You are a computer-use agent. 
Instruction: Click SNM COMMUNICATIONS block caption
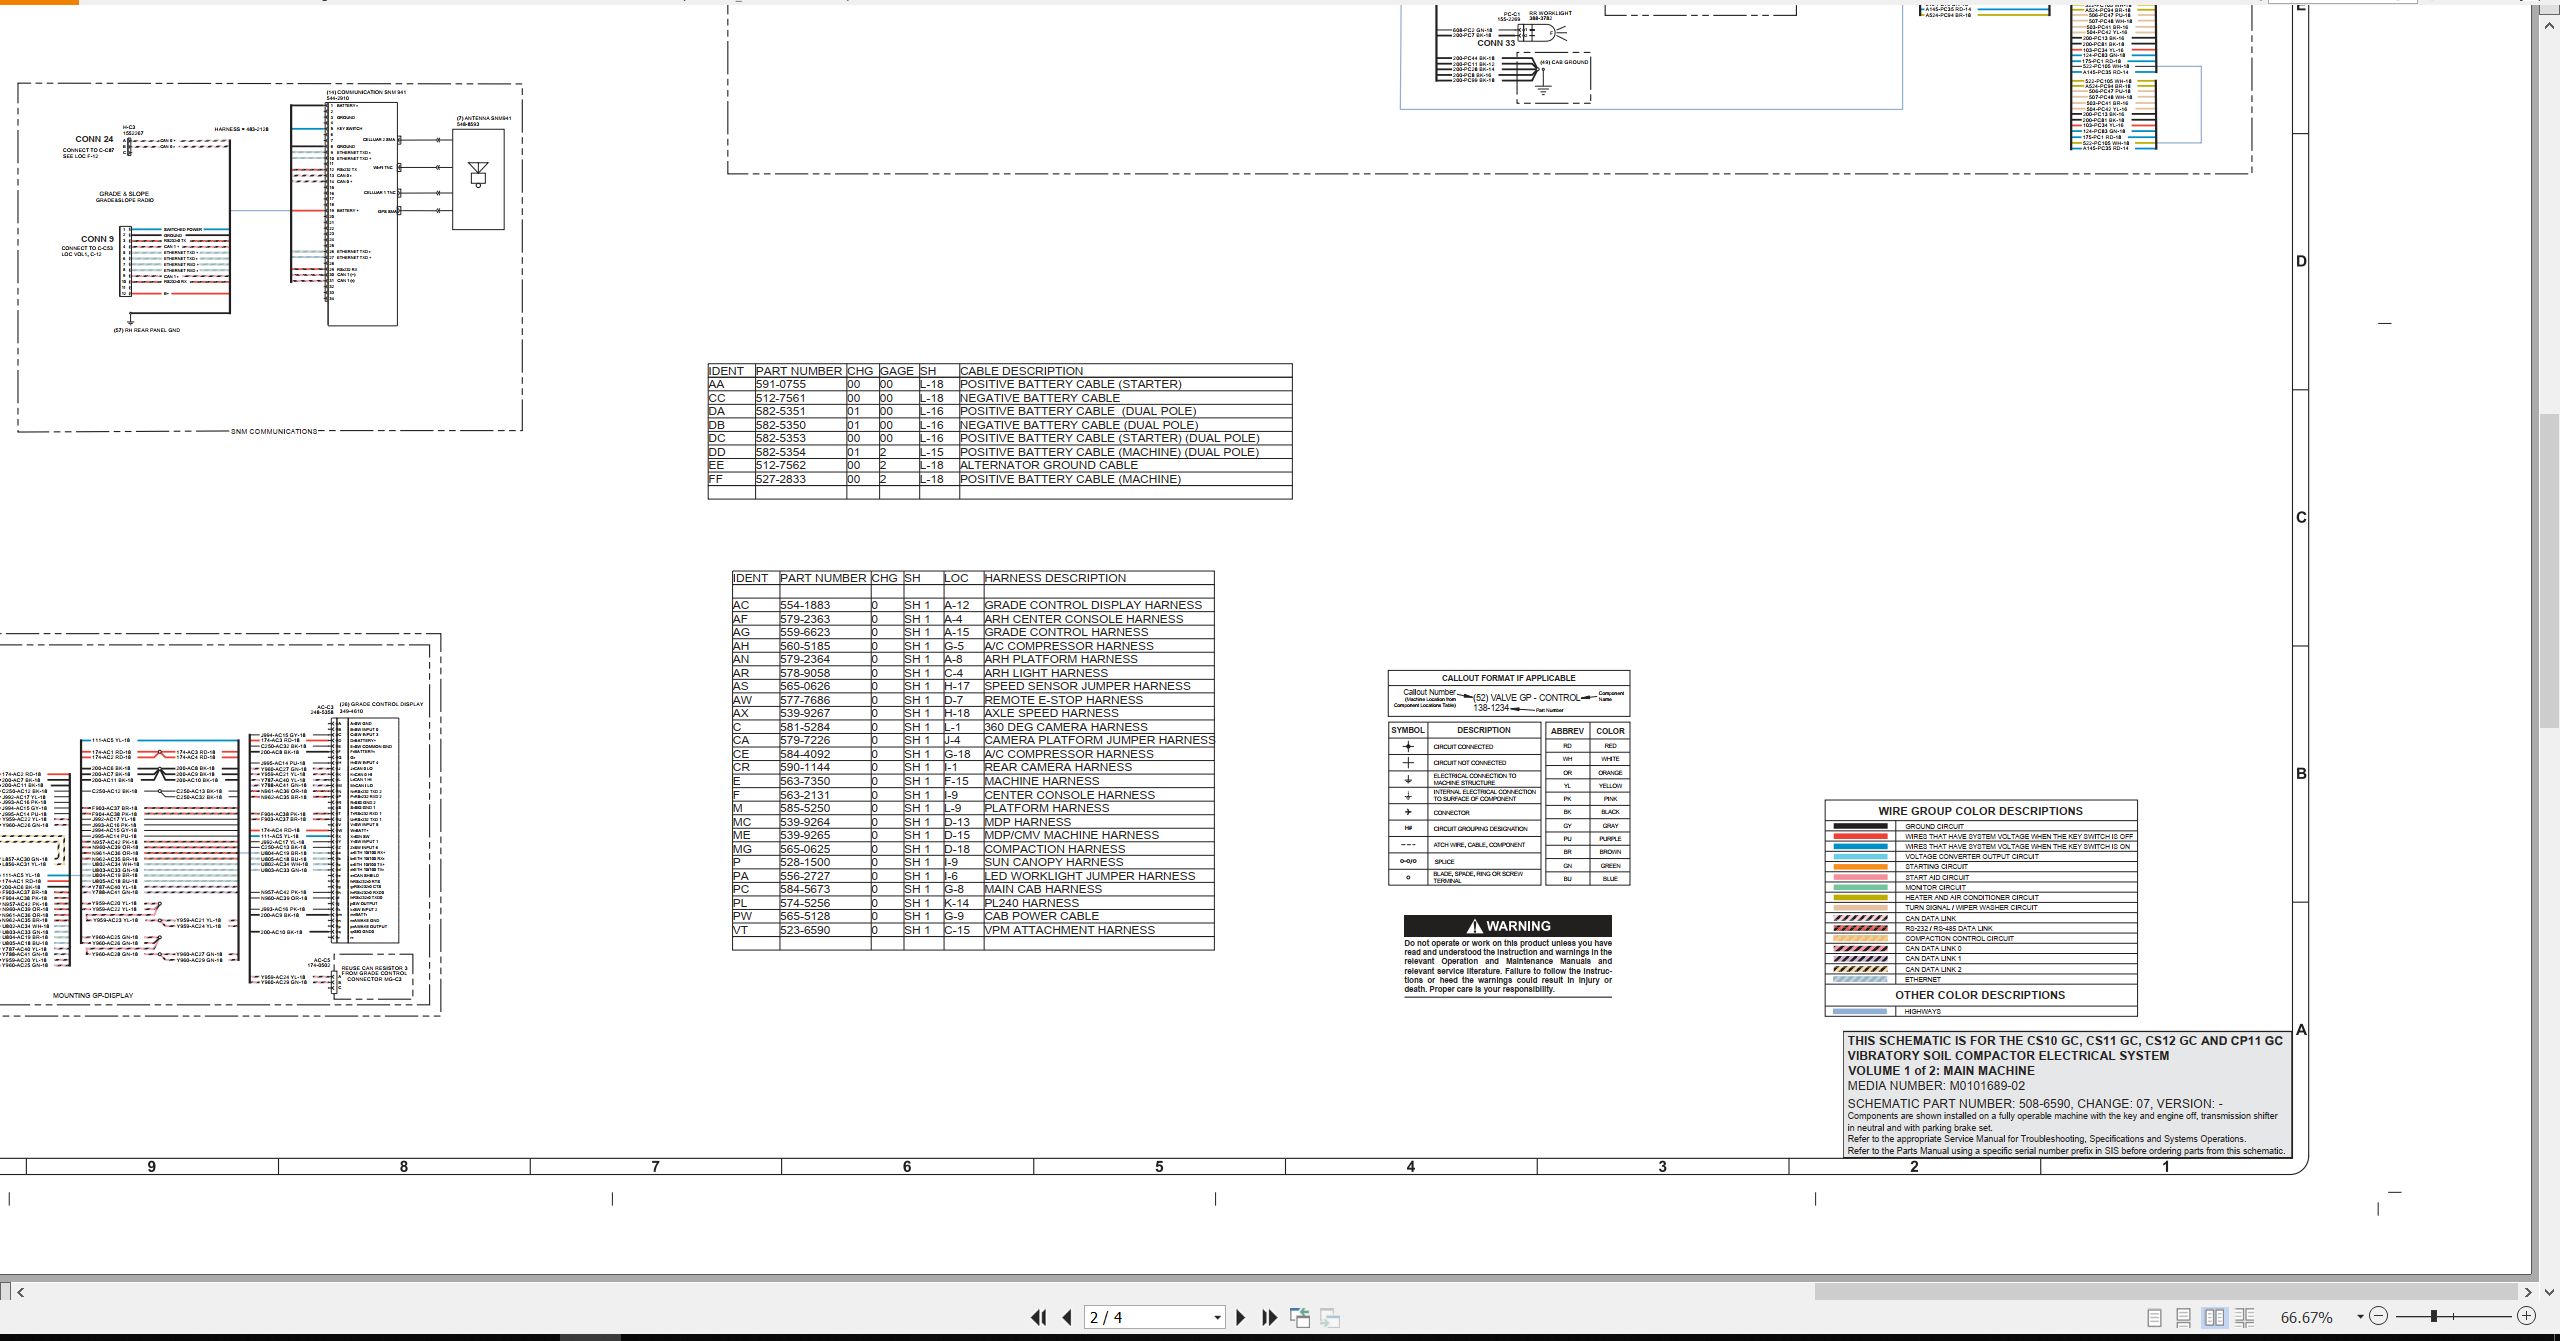[274, 432]
